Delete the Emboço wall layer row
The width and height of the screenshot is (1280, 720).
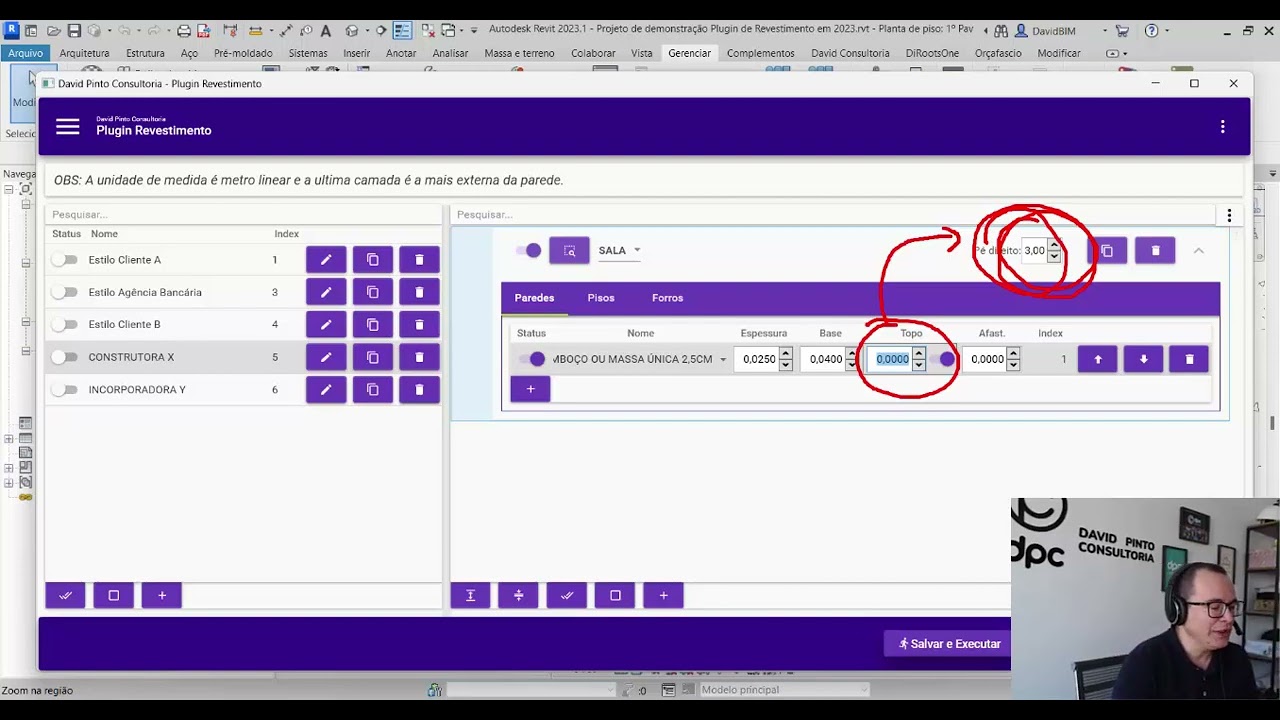click(x=1189, y=359)
